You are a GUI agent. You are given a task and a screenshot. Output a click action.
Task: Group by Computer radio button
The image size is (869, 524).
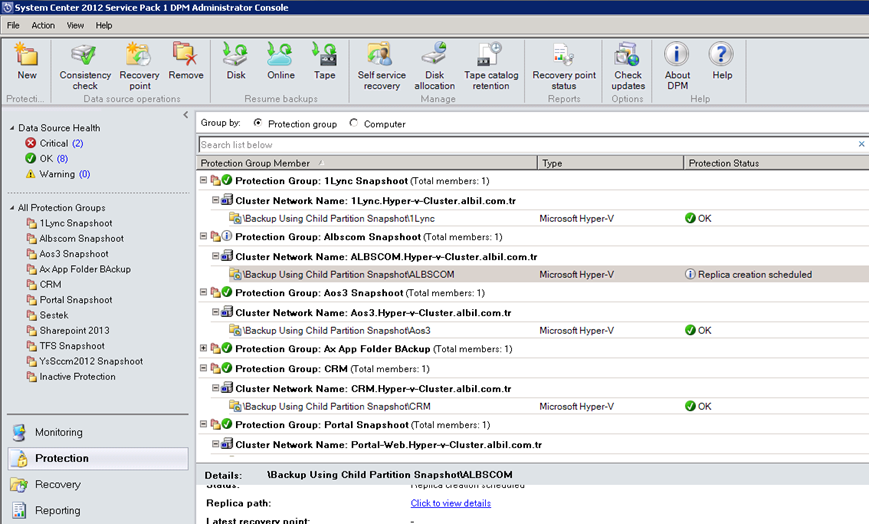[354, 123]
